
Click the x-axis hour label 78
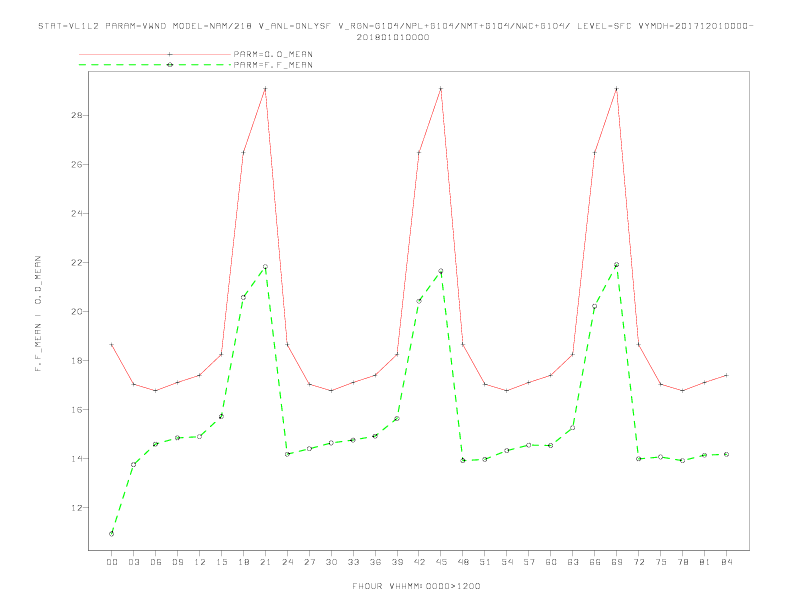click(x=683, y=562)
